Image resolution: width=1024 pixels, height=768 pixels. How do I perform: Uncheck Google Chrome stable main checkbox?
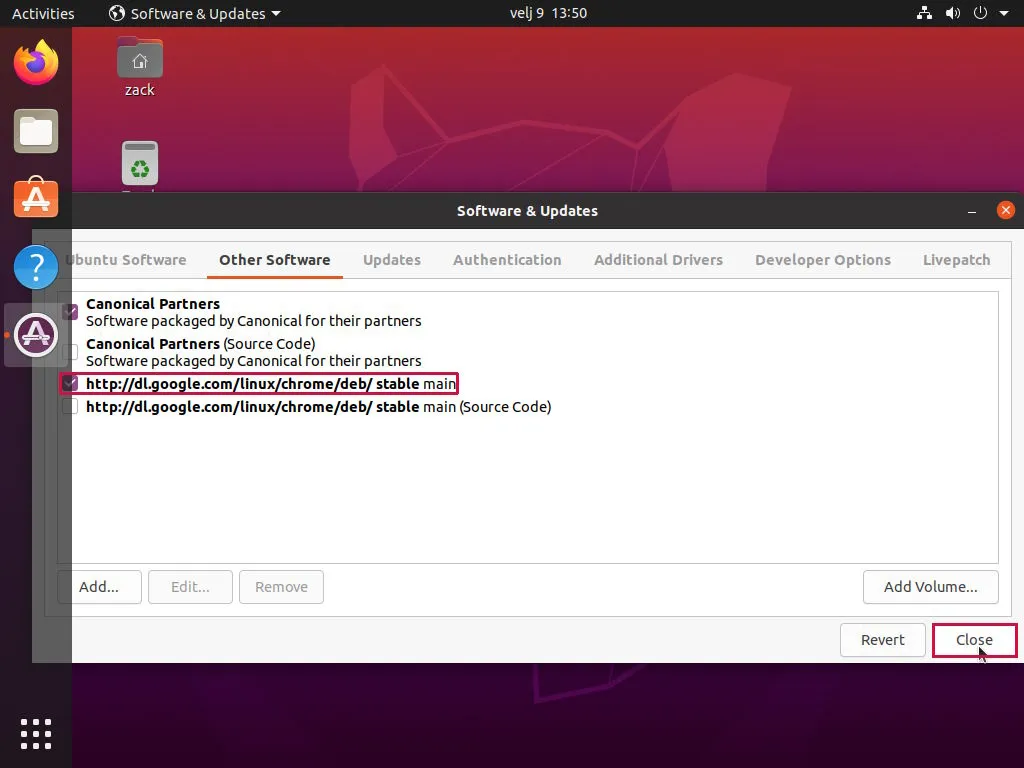point(70,383)
